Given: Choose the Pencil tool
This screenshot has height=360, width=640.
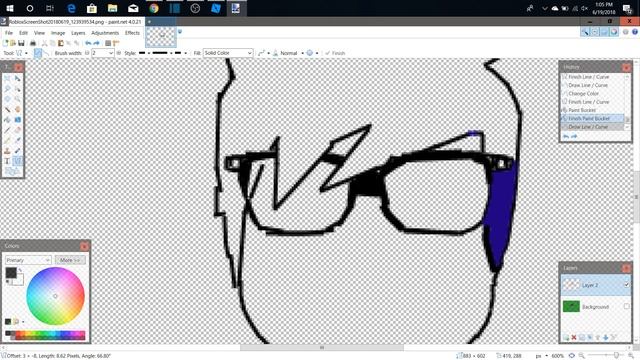Looking at the screenshot, I should pos(7,140).
